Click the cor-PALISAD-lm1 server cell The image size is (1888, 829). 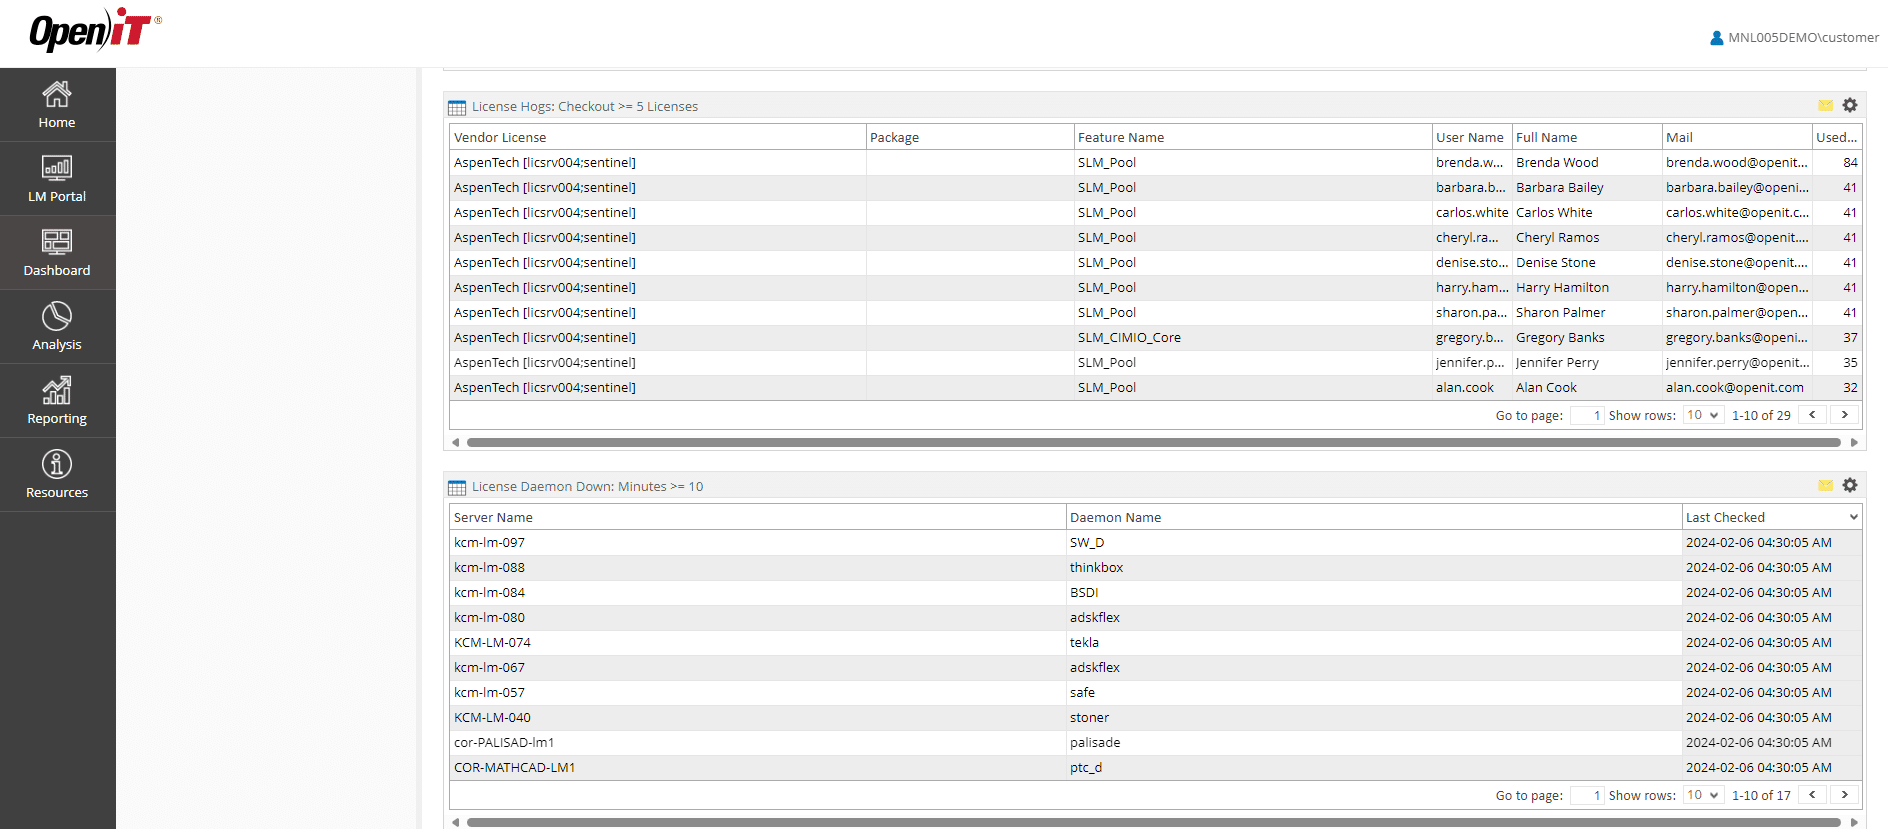(x=758, y=742)
